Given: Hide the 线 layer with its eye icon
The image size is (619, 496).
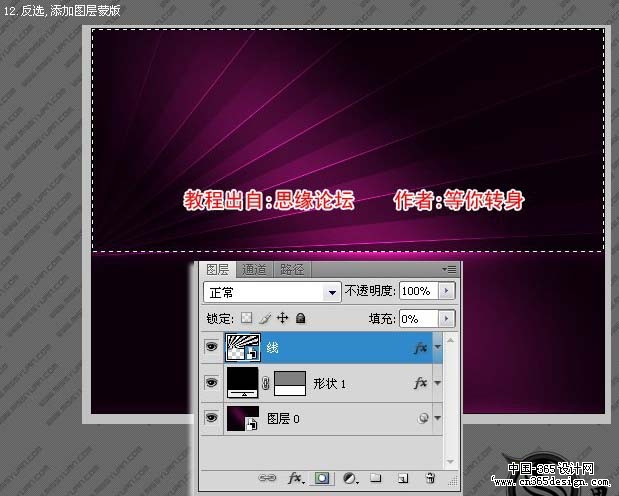Looking at the screenshot, I should [212, 347].
